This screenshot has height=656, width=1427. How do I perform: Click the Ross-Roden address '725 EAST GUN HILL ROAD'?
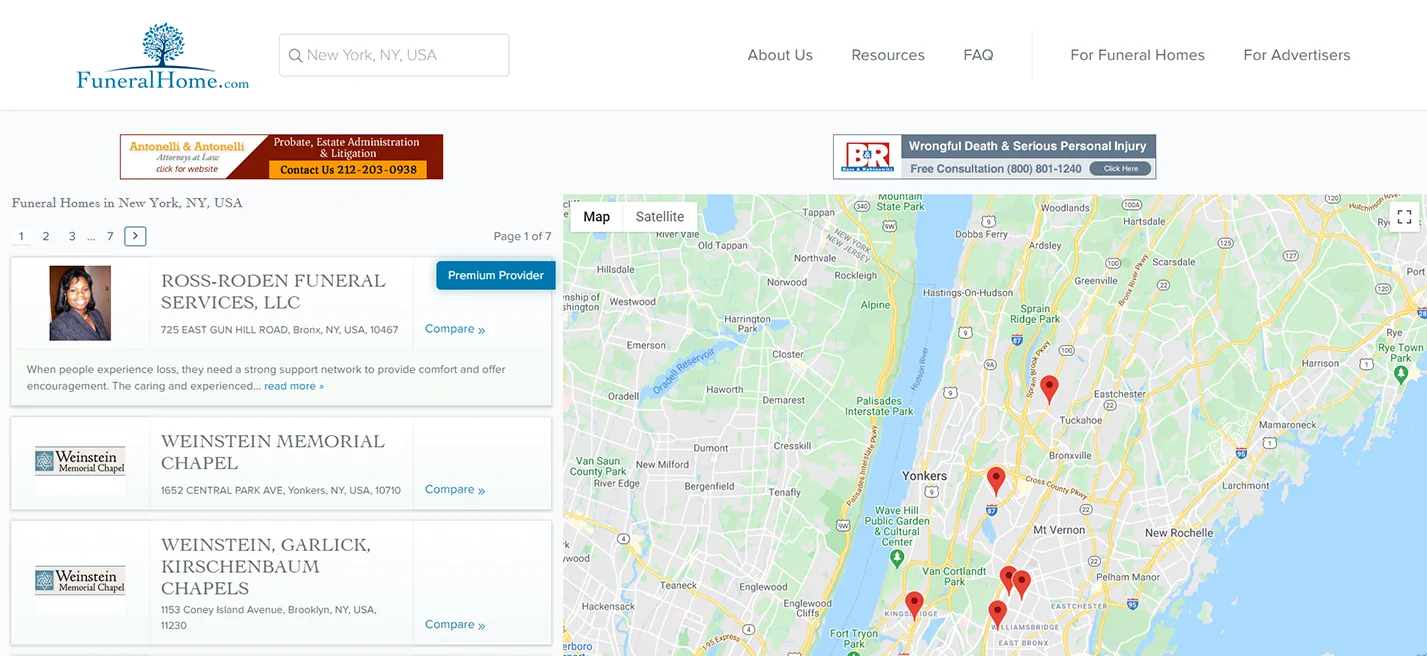click(280, 330)
